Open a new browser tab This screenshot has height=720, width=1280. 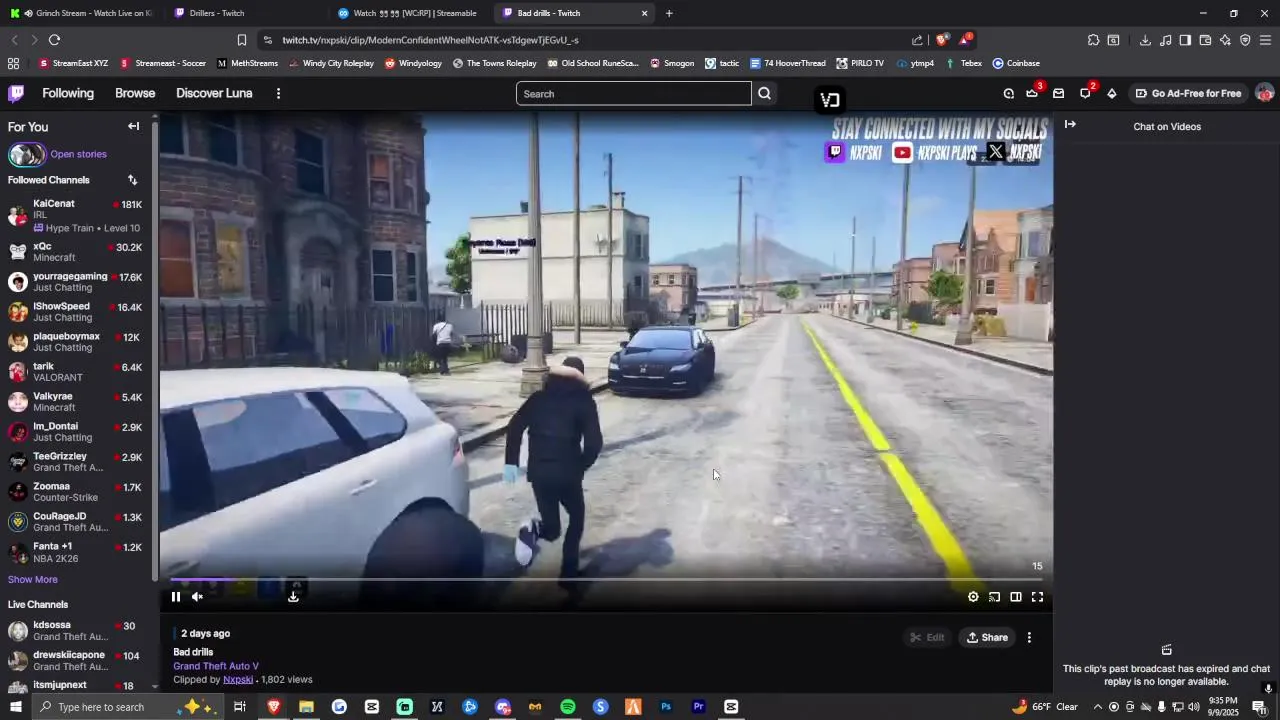pos(669,13)
